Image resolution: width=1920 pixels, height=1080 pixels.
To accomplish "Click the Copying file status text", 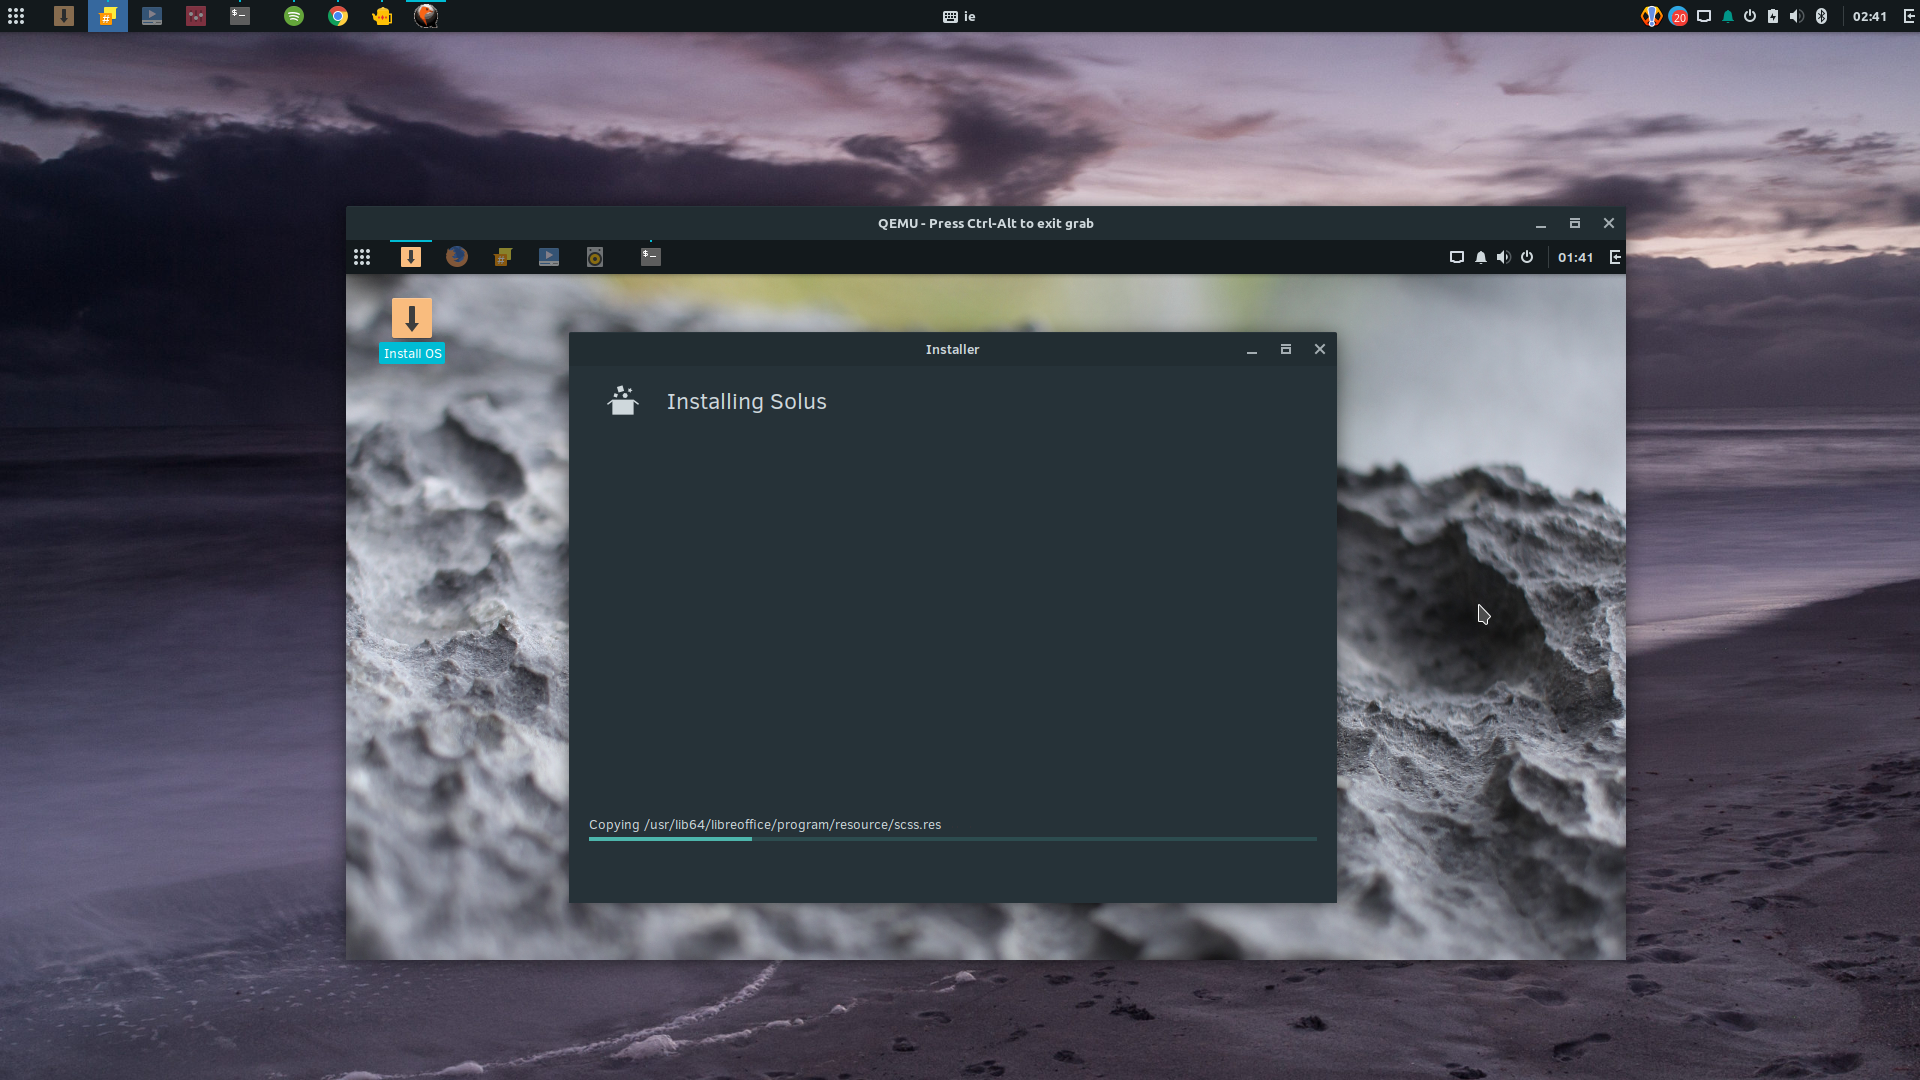I will click(765, 825).
